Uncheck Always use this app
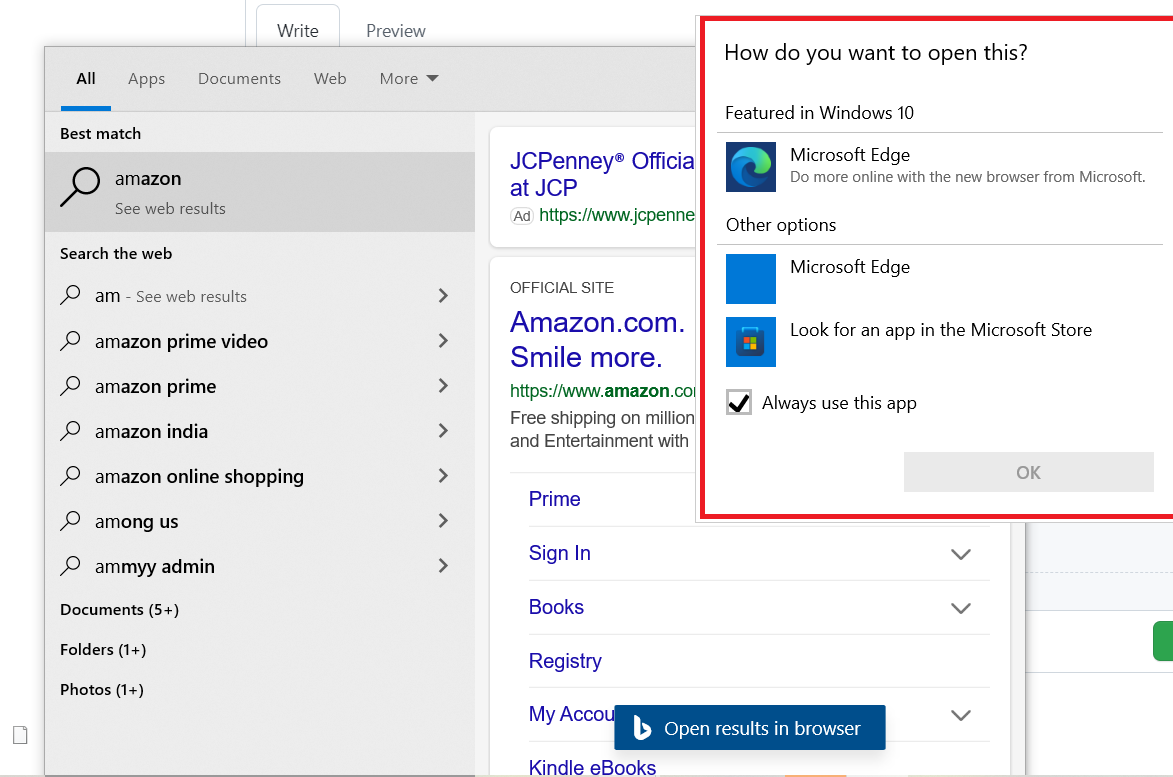1173x777 pixels. coord(738,402)
